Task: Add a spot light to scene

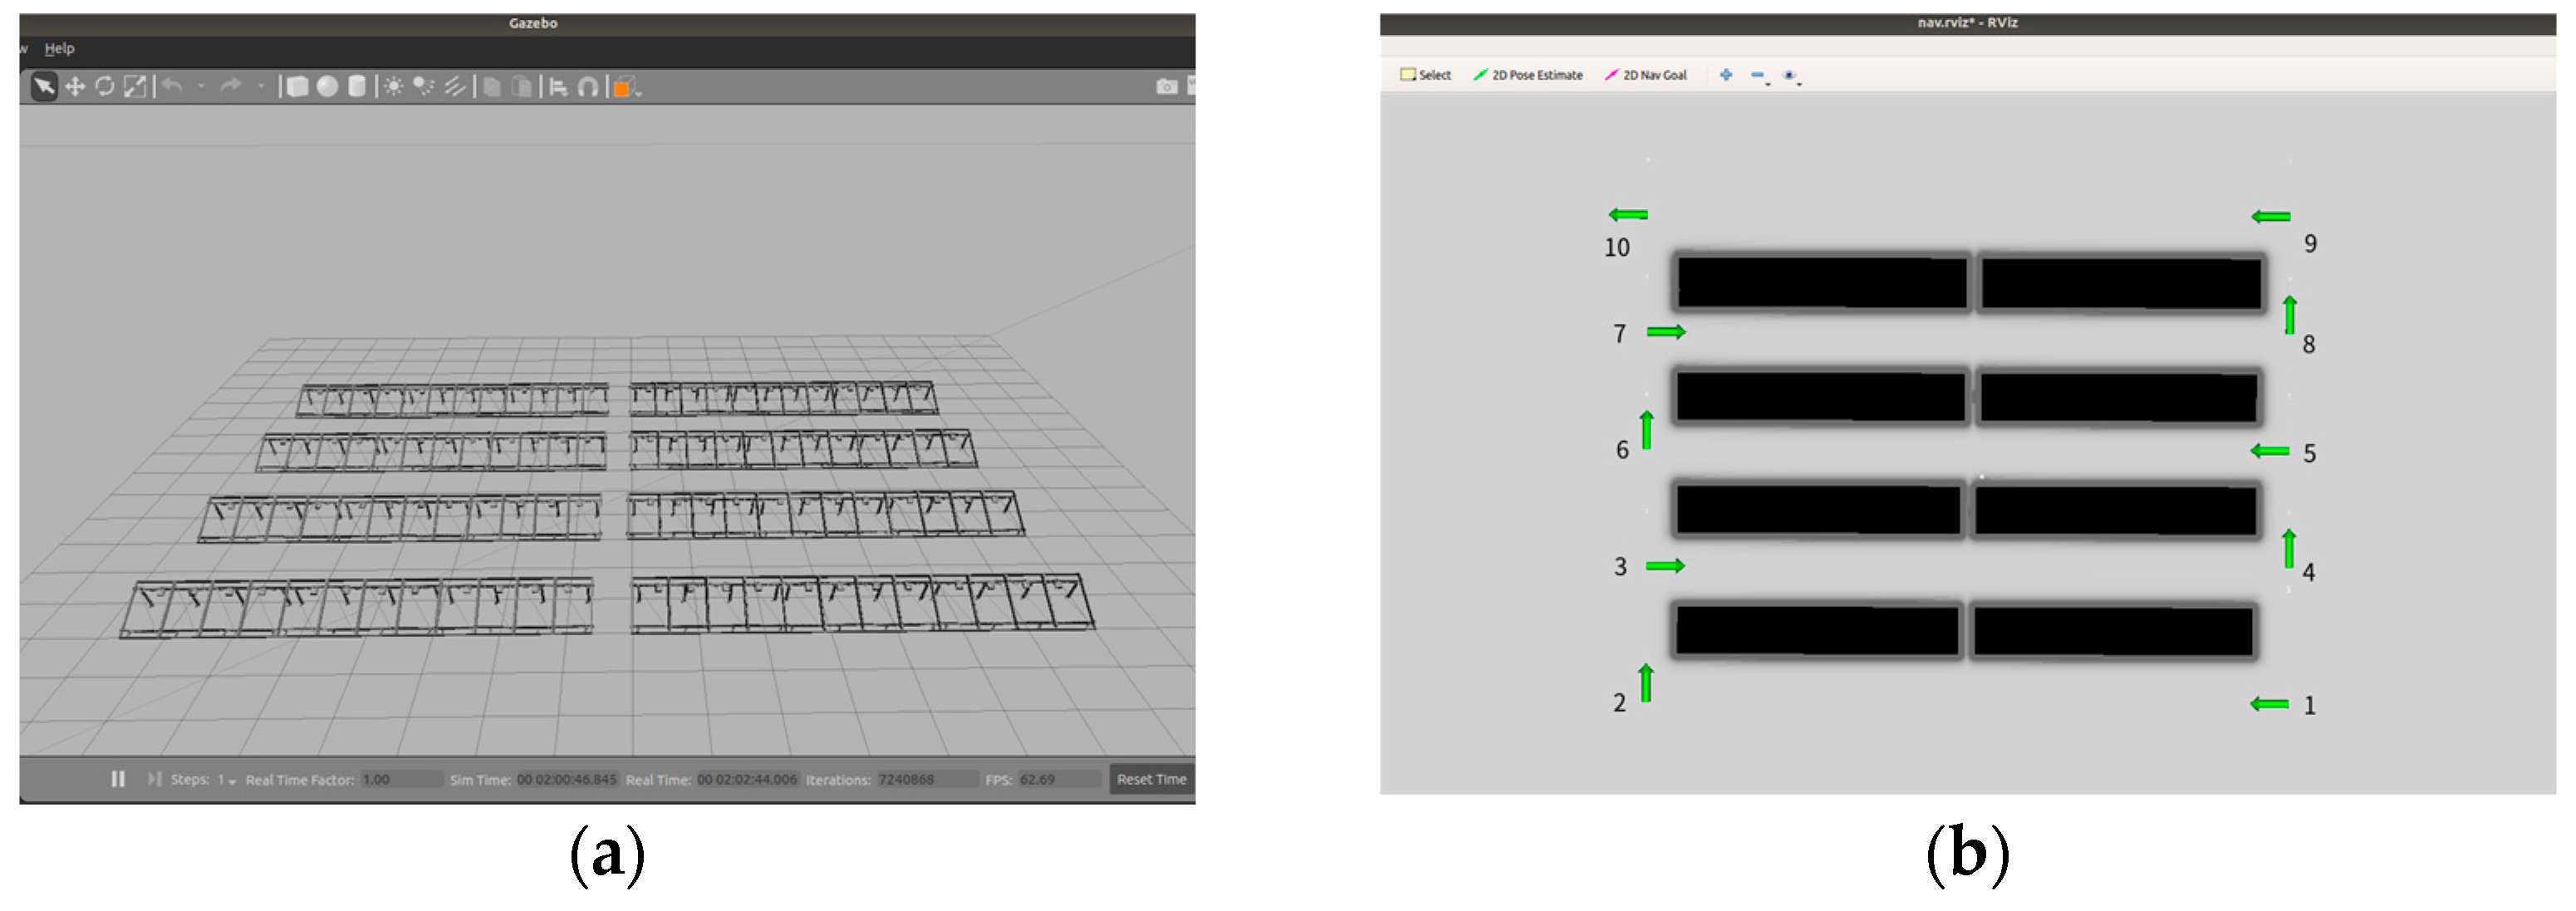Action: coord(424,87)
